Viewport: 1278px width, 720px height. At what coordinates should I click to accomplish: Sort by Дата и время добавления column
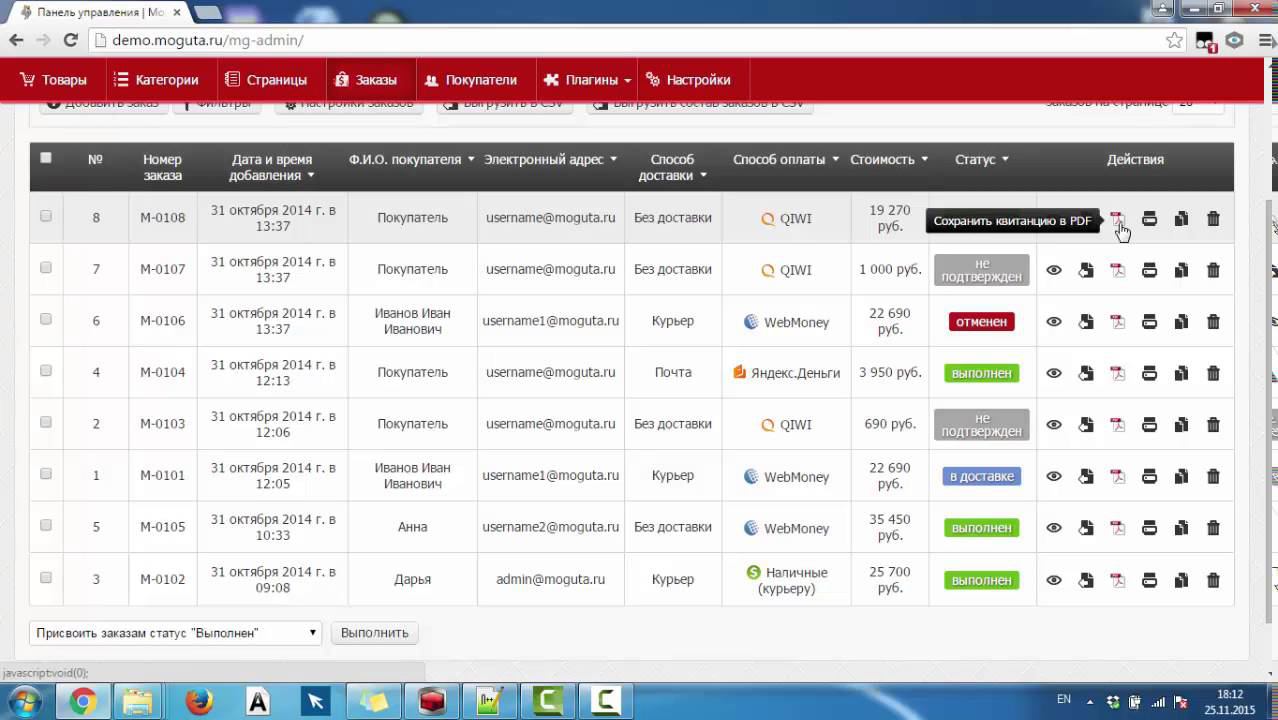click(x=272, y=167)
